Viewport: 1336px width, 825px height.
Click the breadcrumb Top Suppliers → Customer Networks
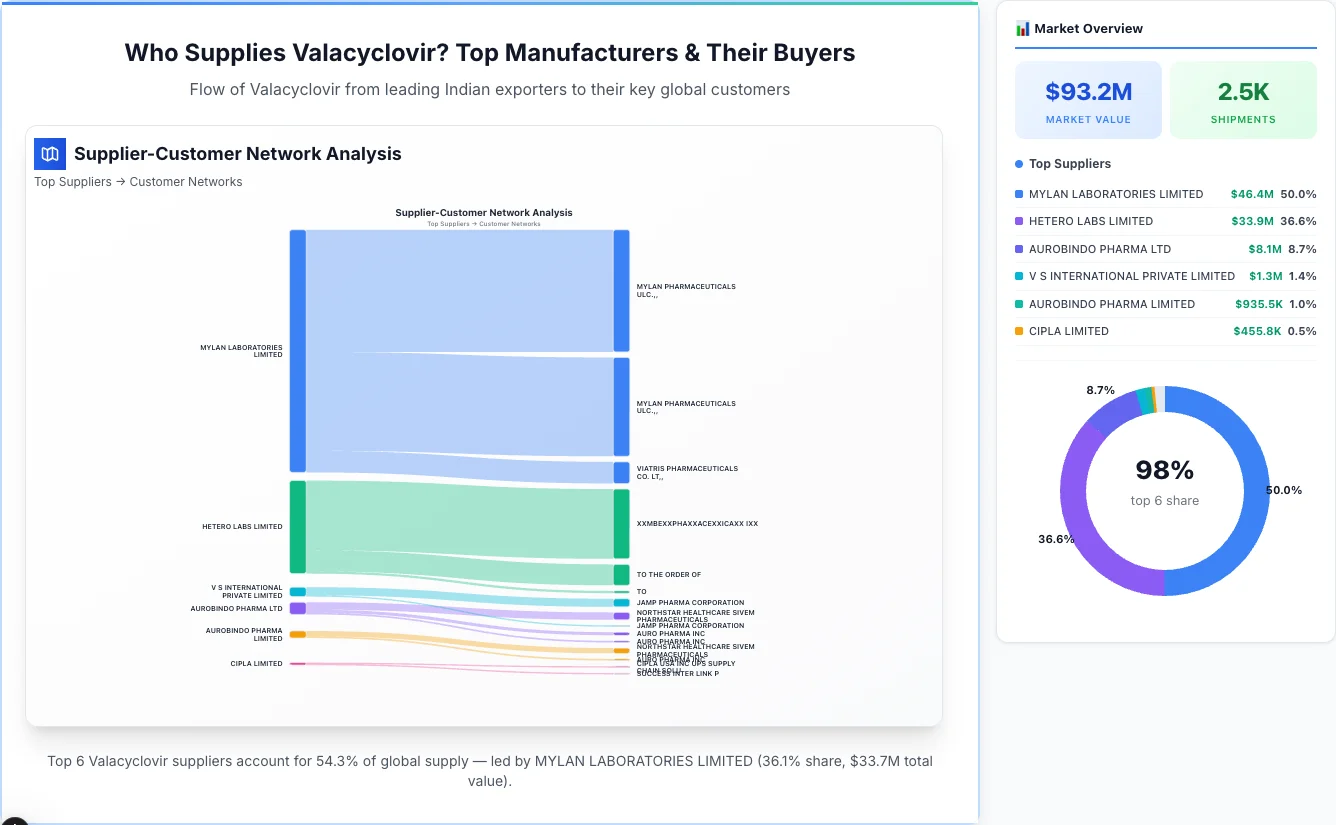tap(138, 181)
